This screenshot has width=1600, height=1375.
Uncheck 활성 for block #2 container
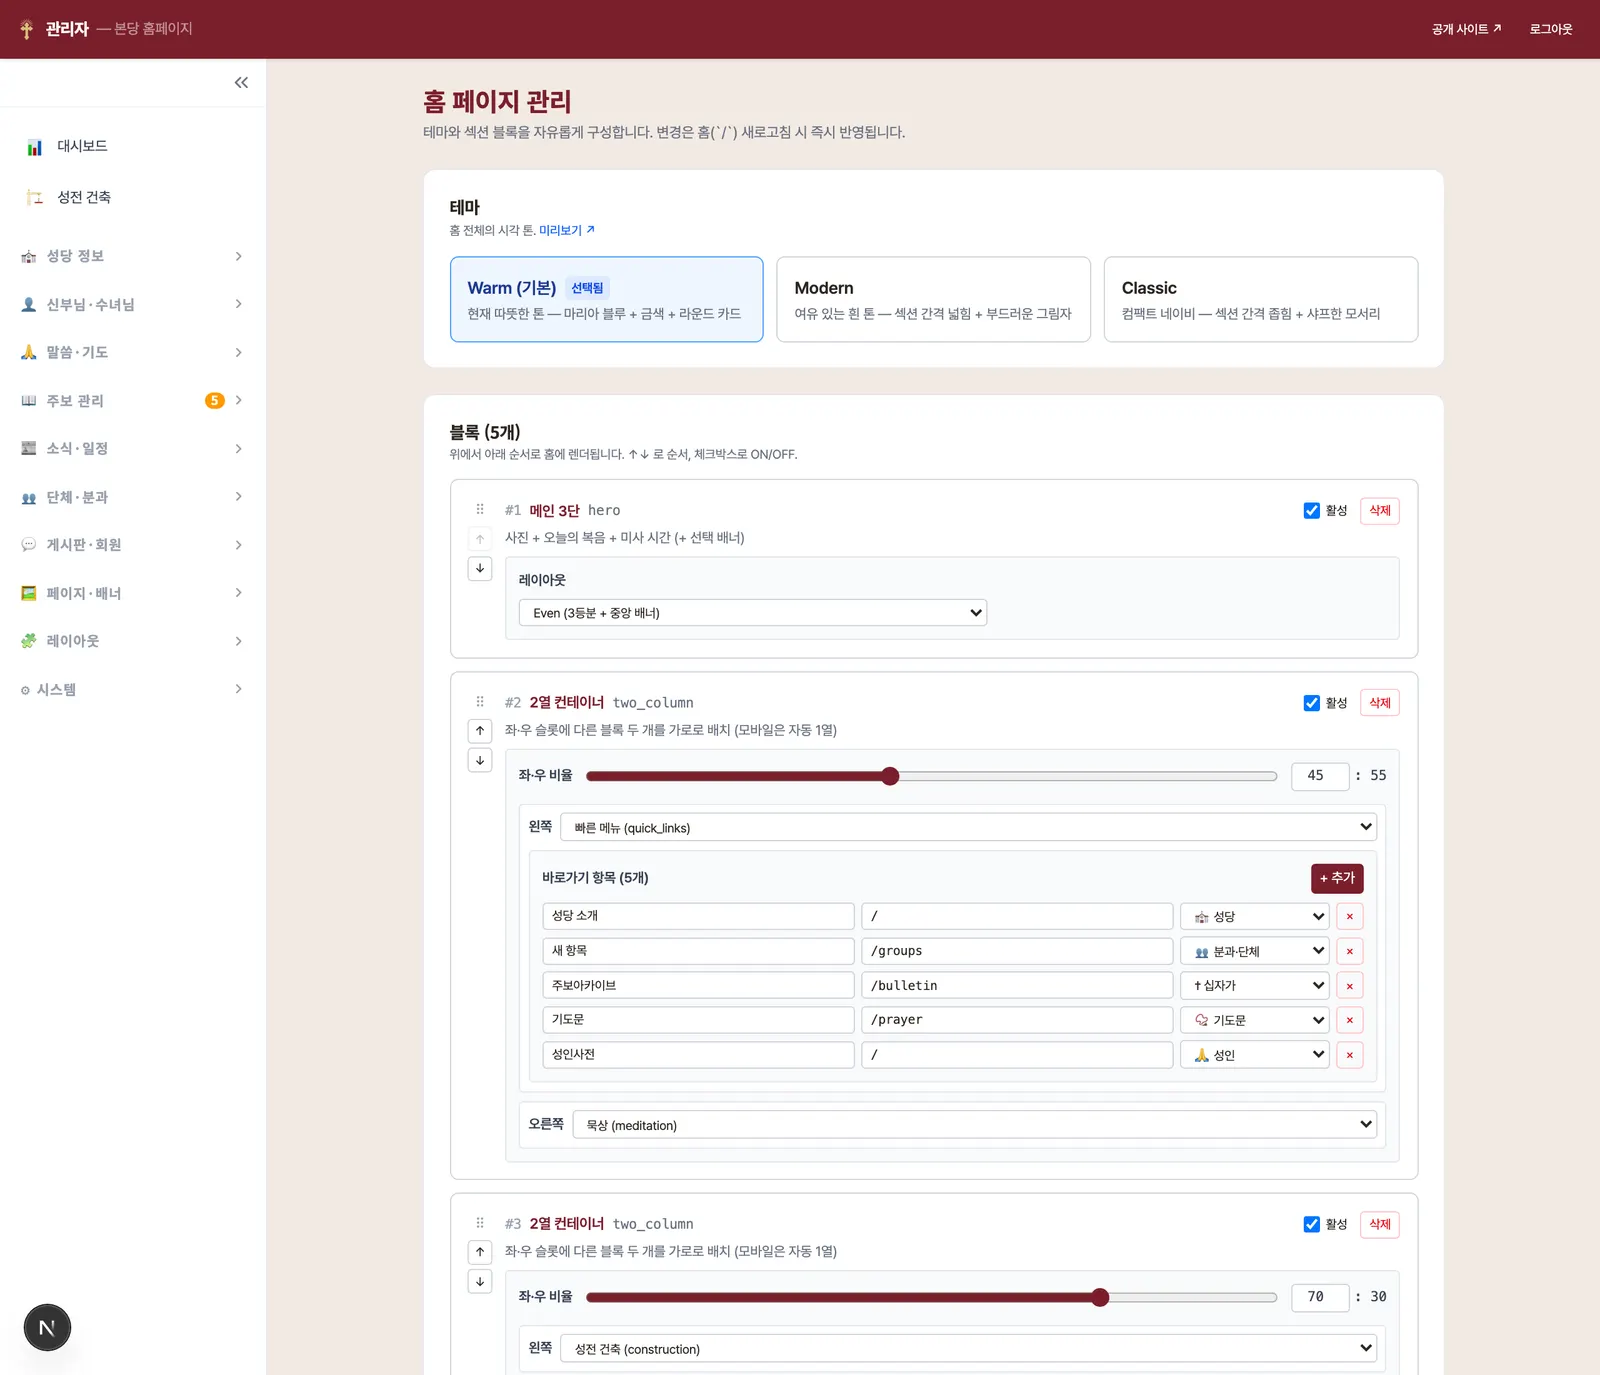(x=1312, y=703)
